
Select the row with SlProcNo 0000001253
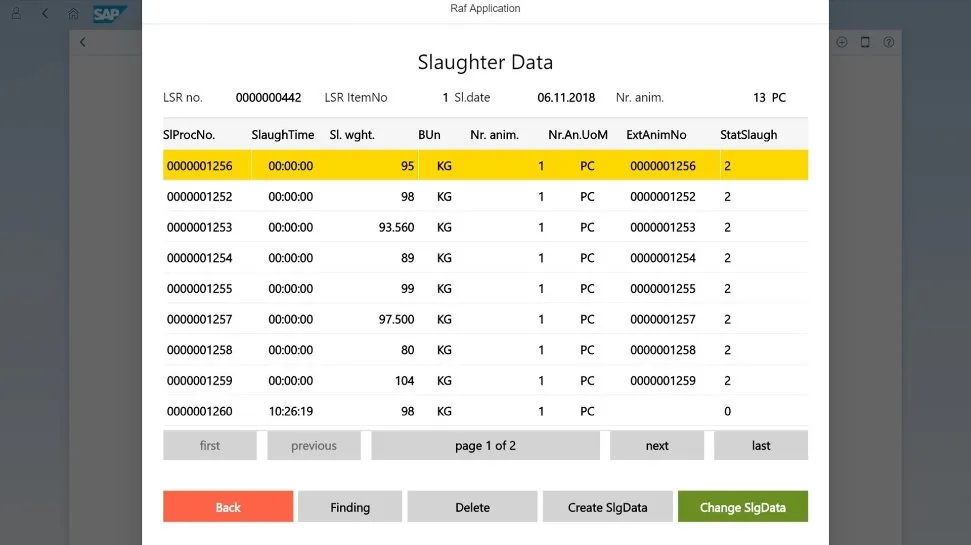pos(485,227)
